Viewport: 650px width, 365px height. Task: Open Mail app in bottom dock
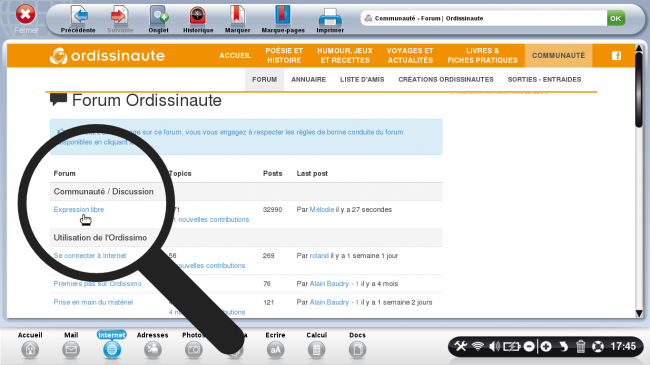click(x=71, y=349)
